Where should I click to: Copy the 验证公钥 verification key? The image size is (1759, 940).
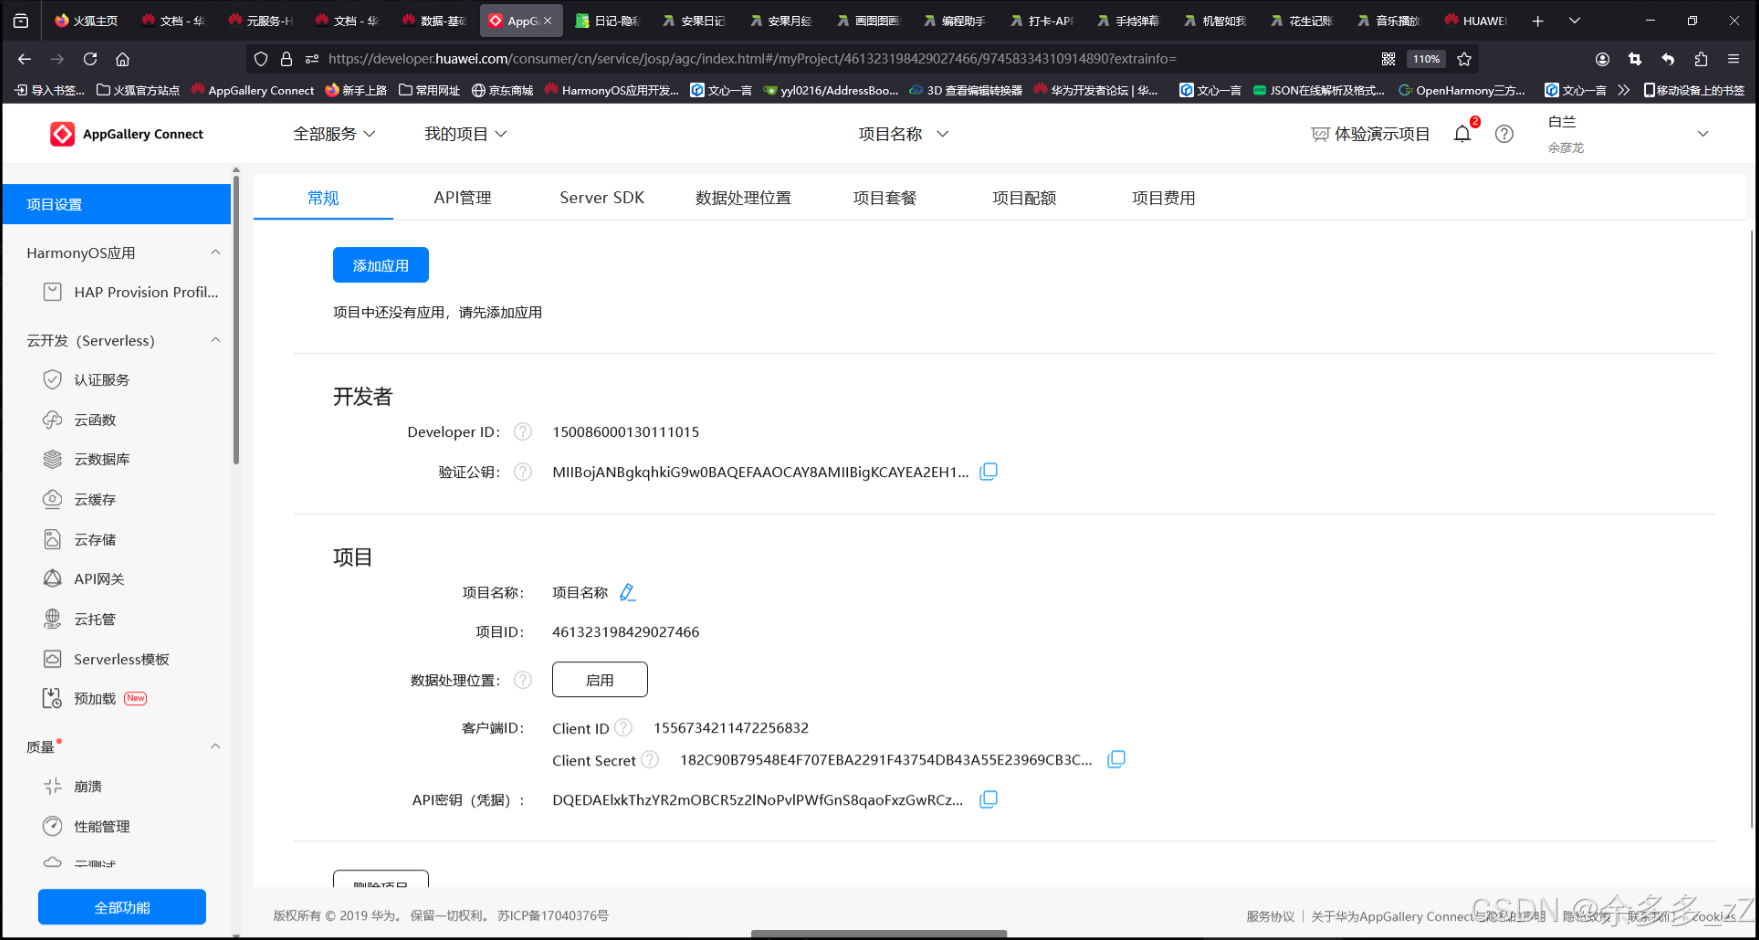coord(988,471)
